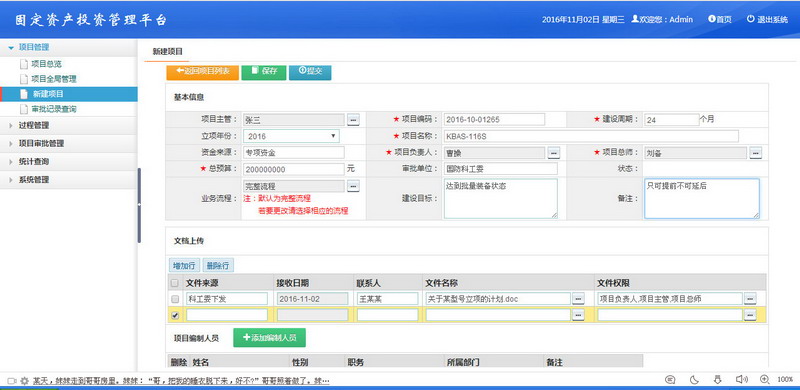Uncheck the empty yellow row checkbox
The image size is (800, 390).
175,315
